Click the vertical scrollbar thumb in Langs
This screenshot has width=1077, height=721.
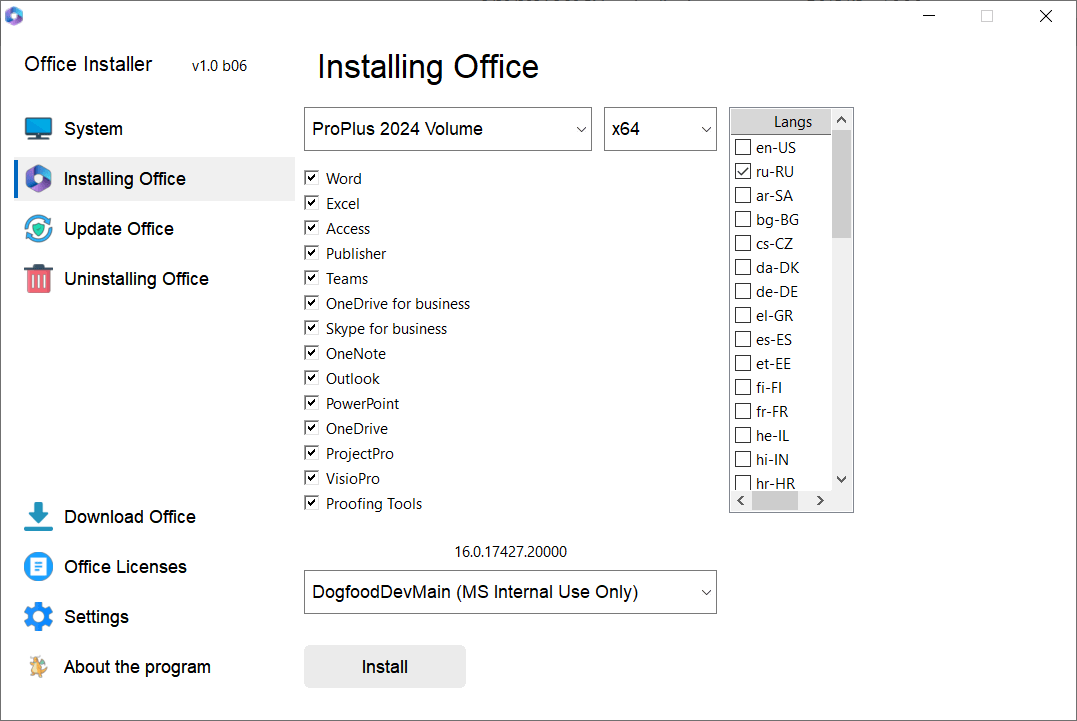point(841,184)
